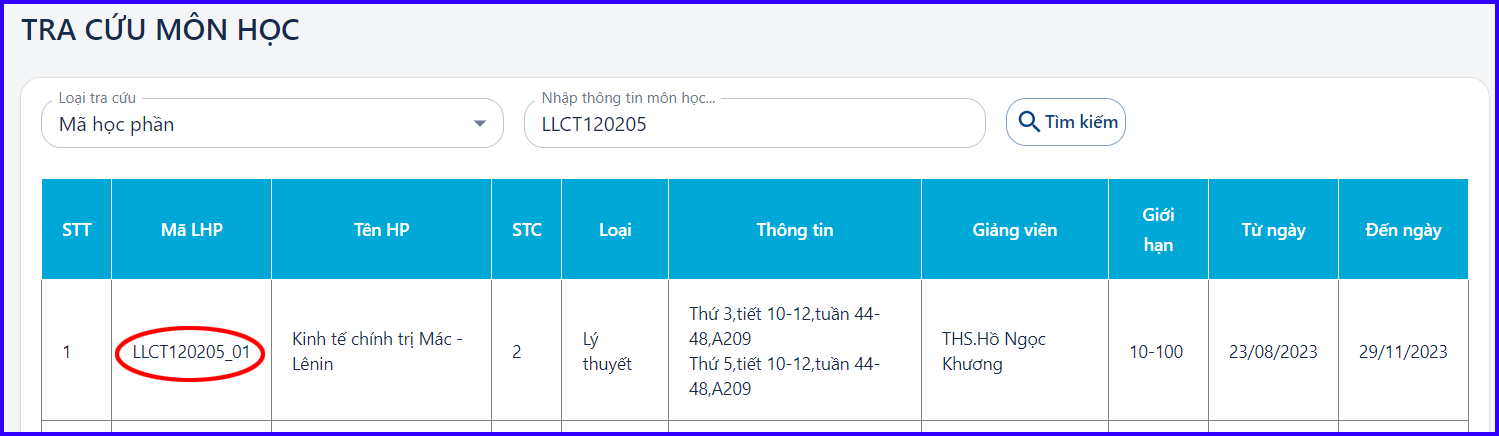Image resolution: width=1499 pixels, height=436 pixels.
Task: Click the Giới hạn column header
Action: coord(1159,230)
